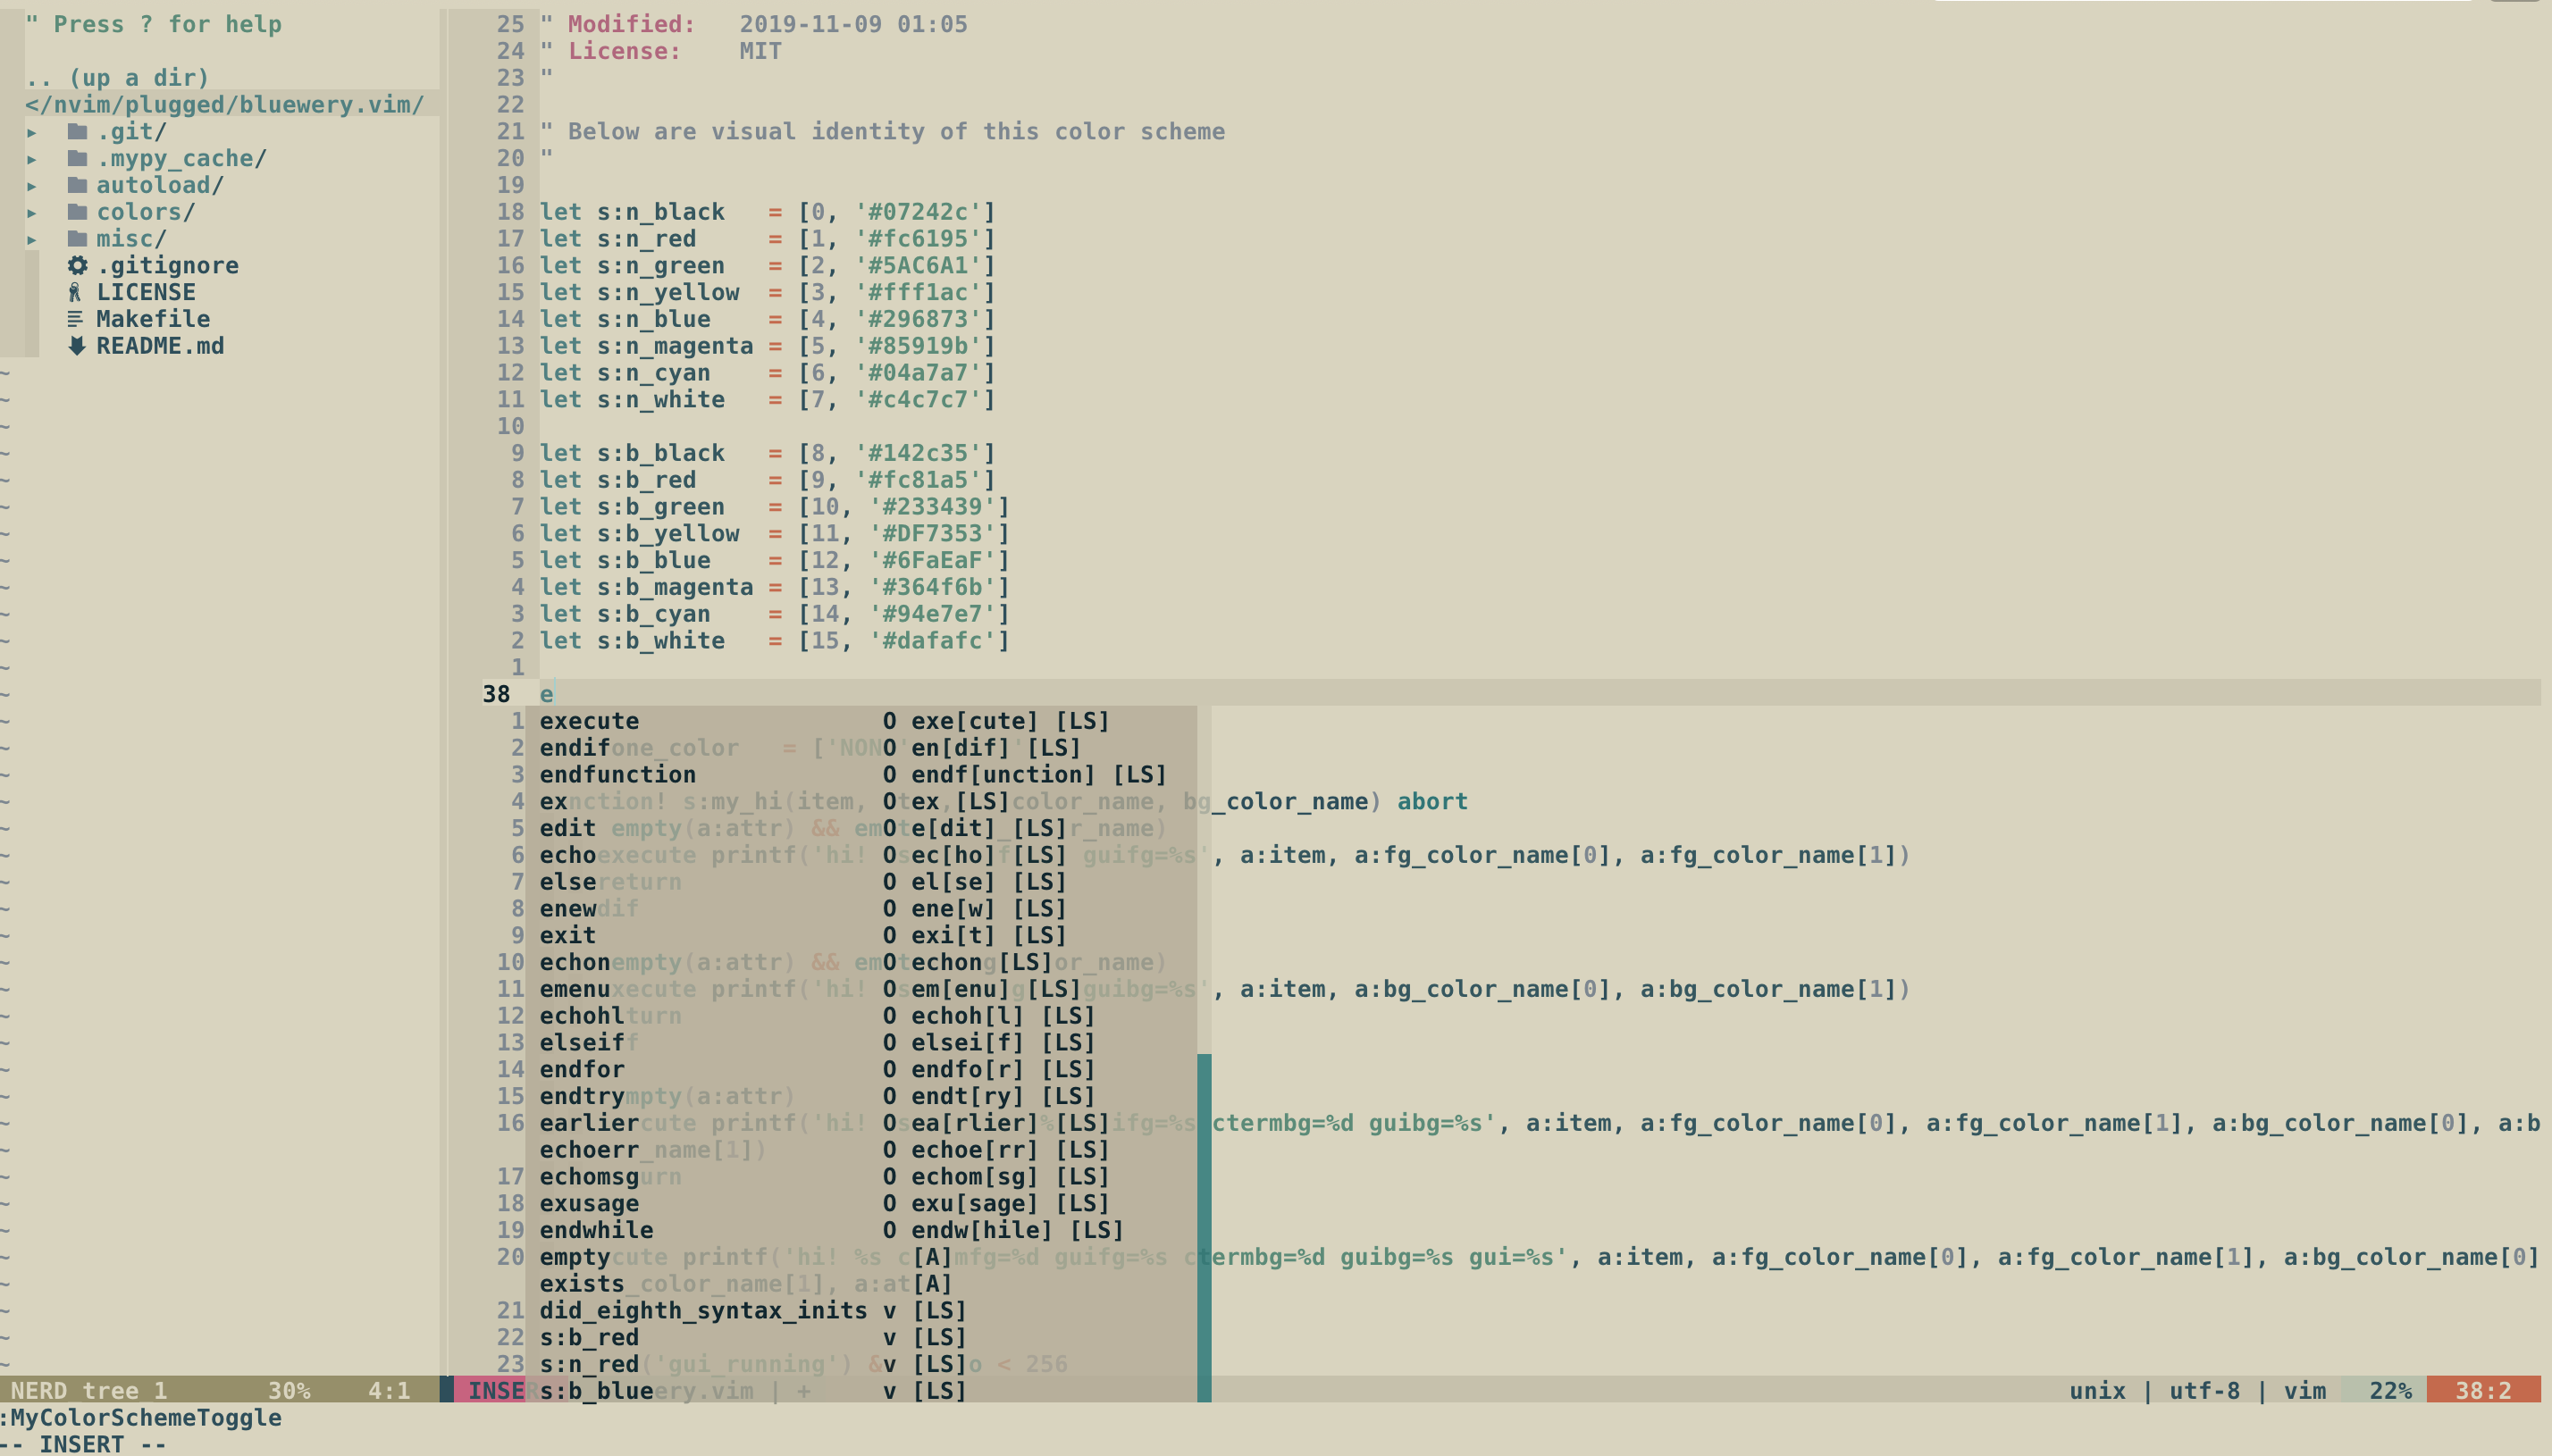Click the gear icon beside .gitignore
The width and height of the screenshot is (2552, 1456).
(77, 266)
